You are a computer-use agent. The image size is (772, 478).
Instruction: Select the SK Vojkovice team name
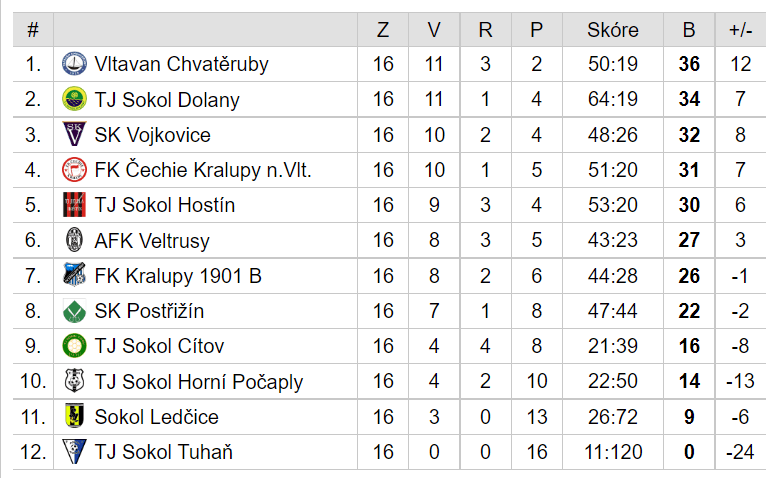click(x=152, y=135)
